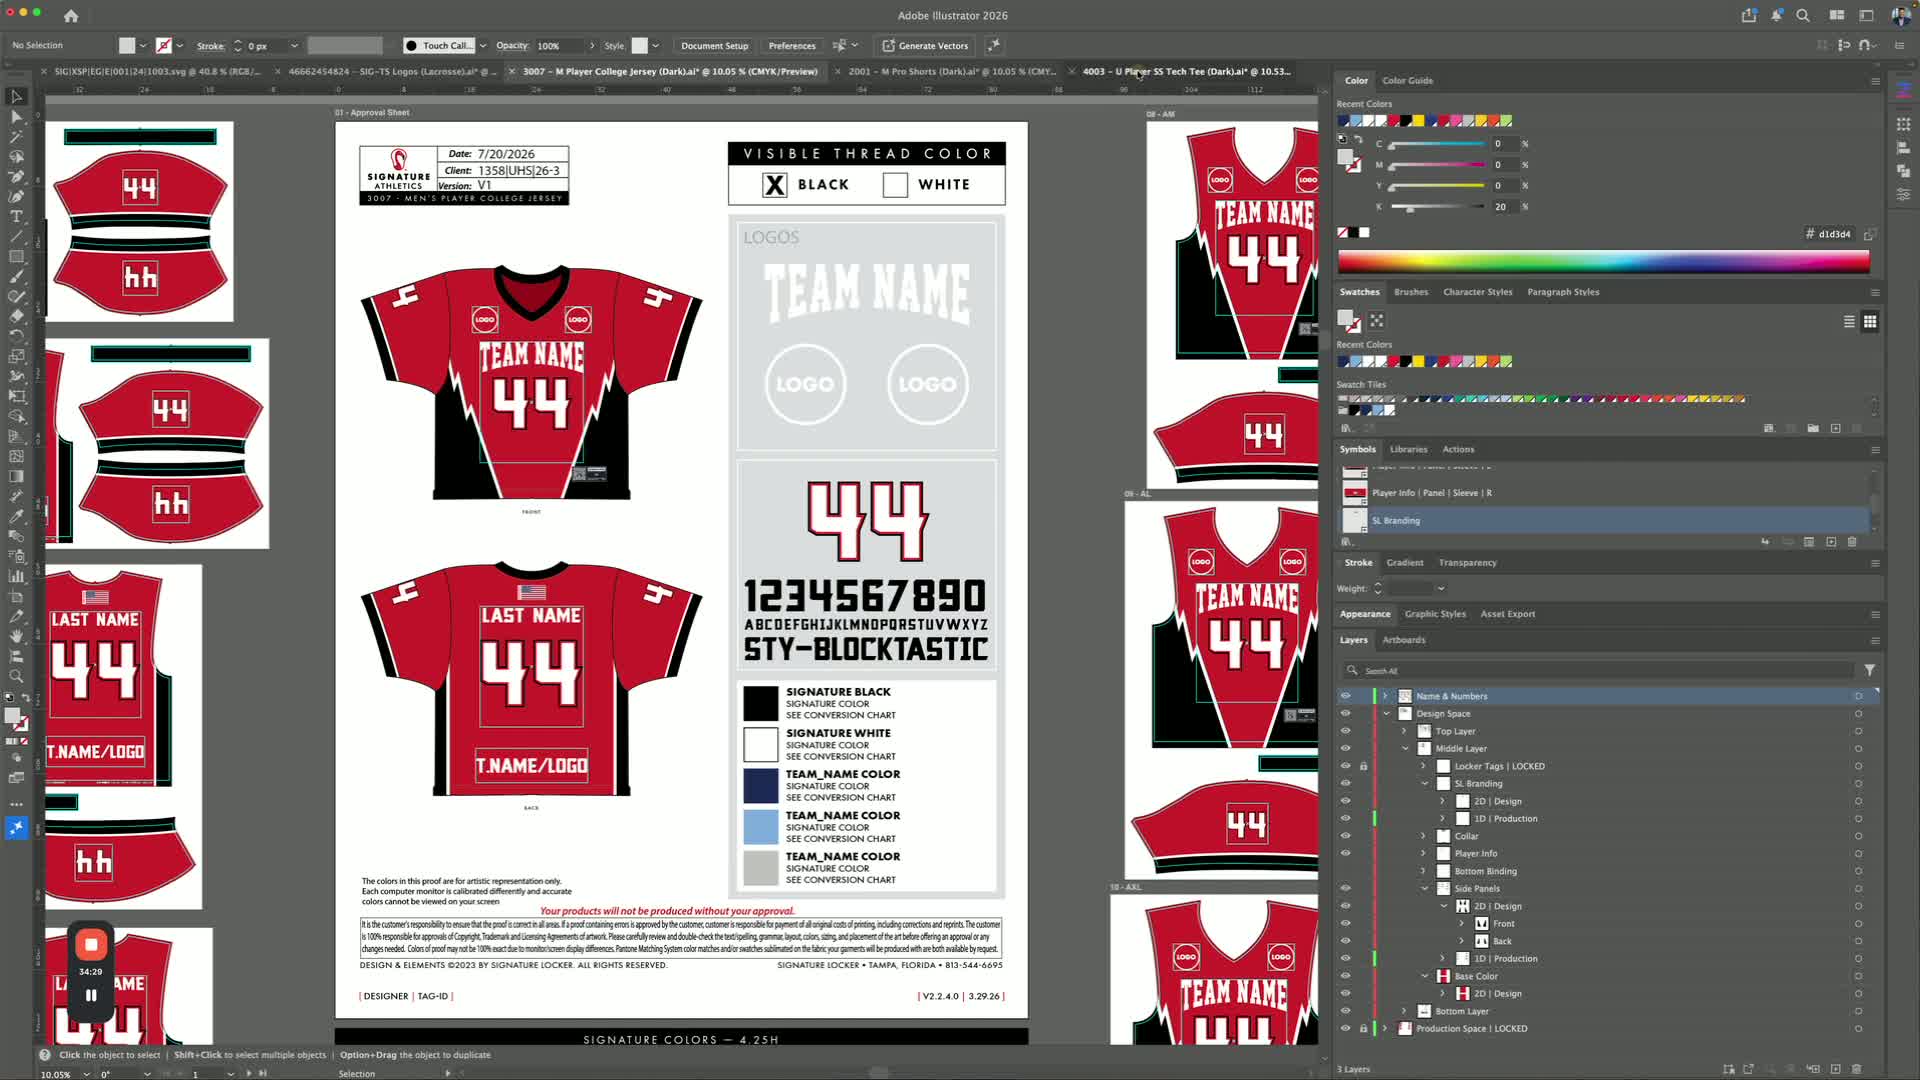Open the Arrange Documents icon
This screenshot has width=1920, height=1080.
[x=1837, y=16]
